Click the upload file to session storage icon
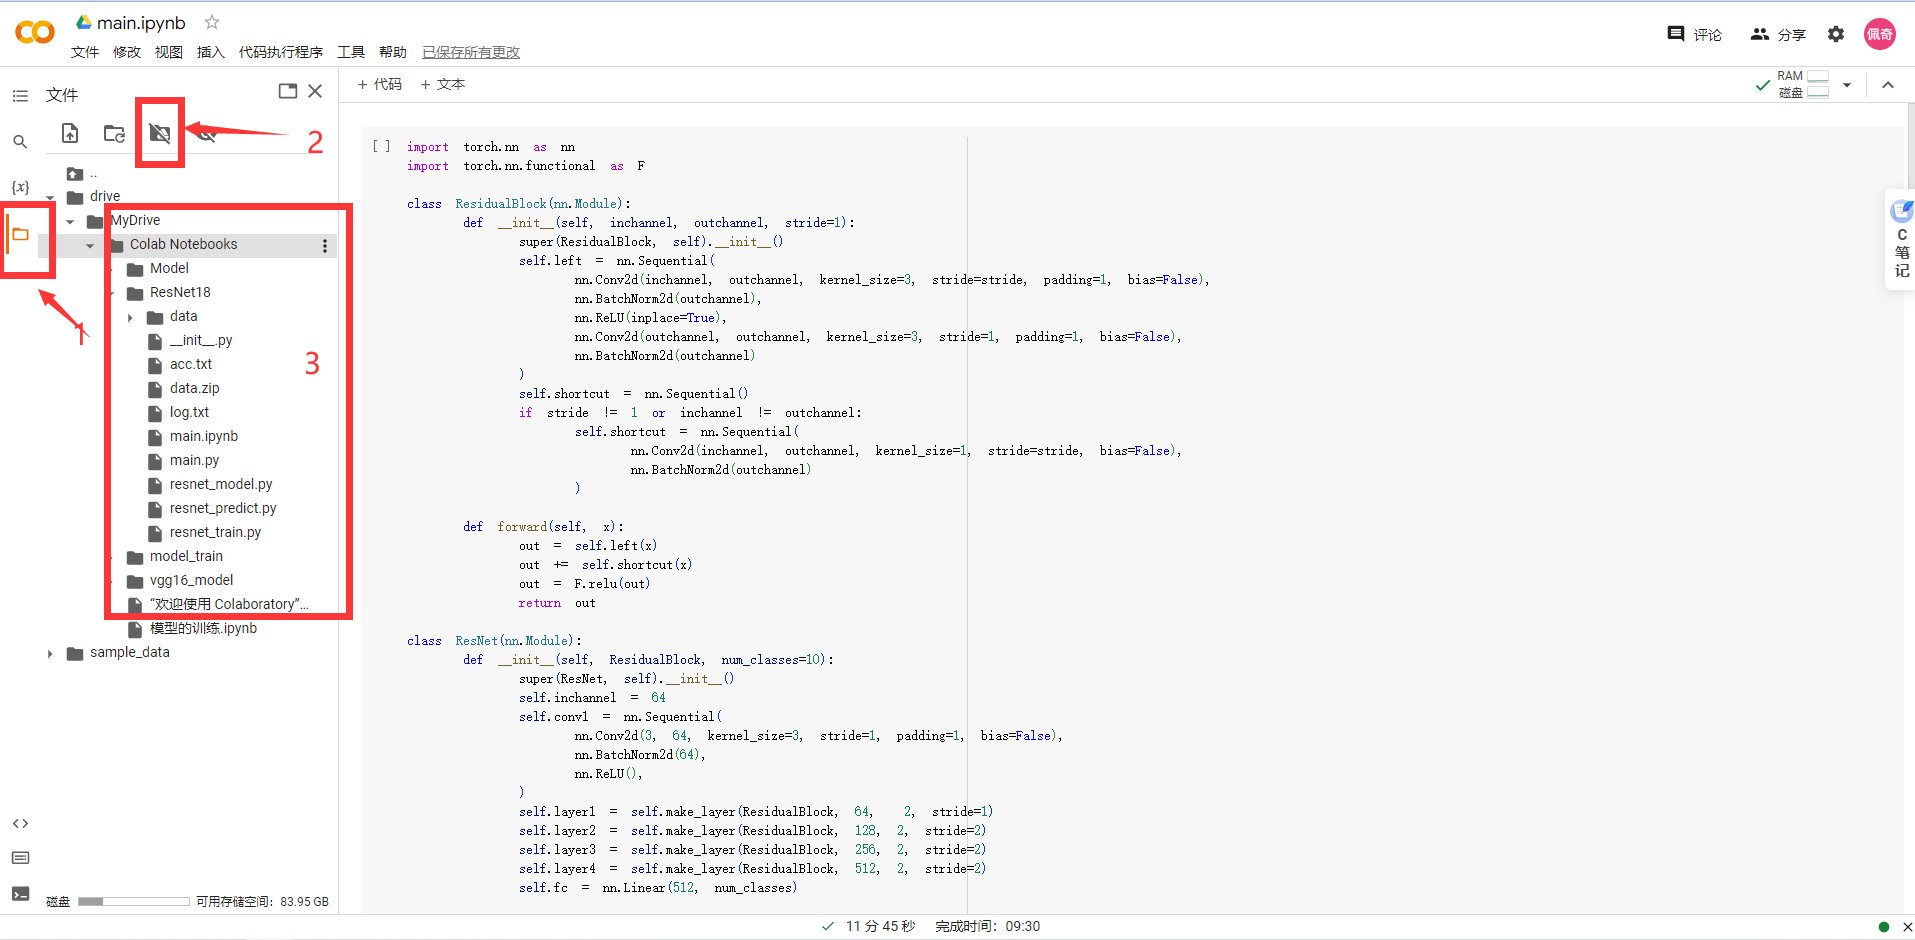1915x940 pixels. pos(70,133)
